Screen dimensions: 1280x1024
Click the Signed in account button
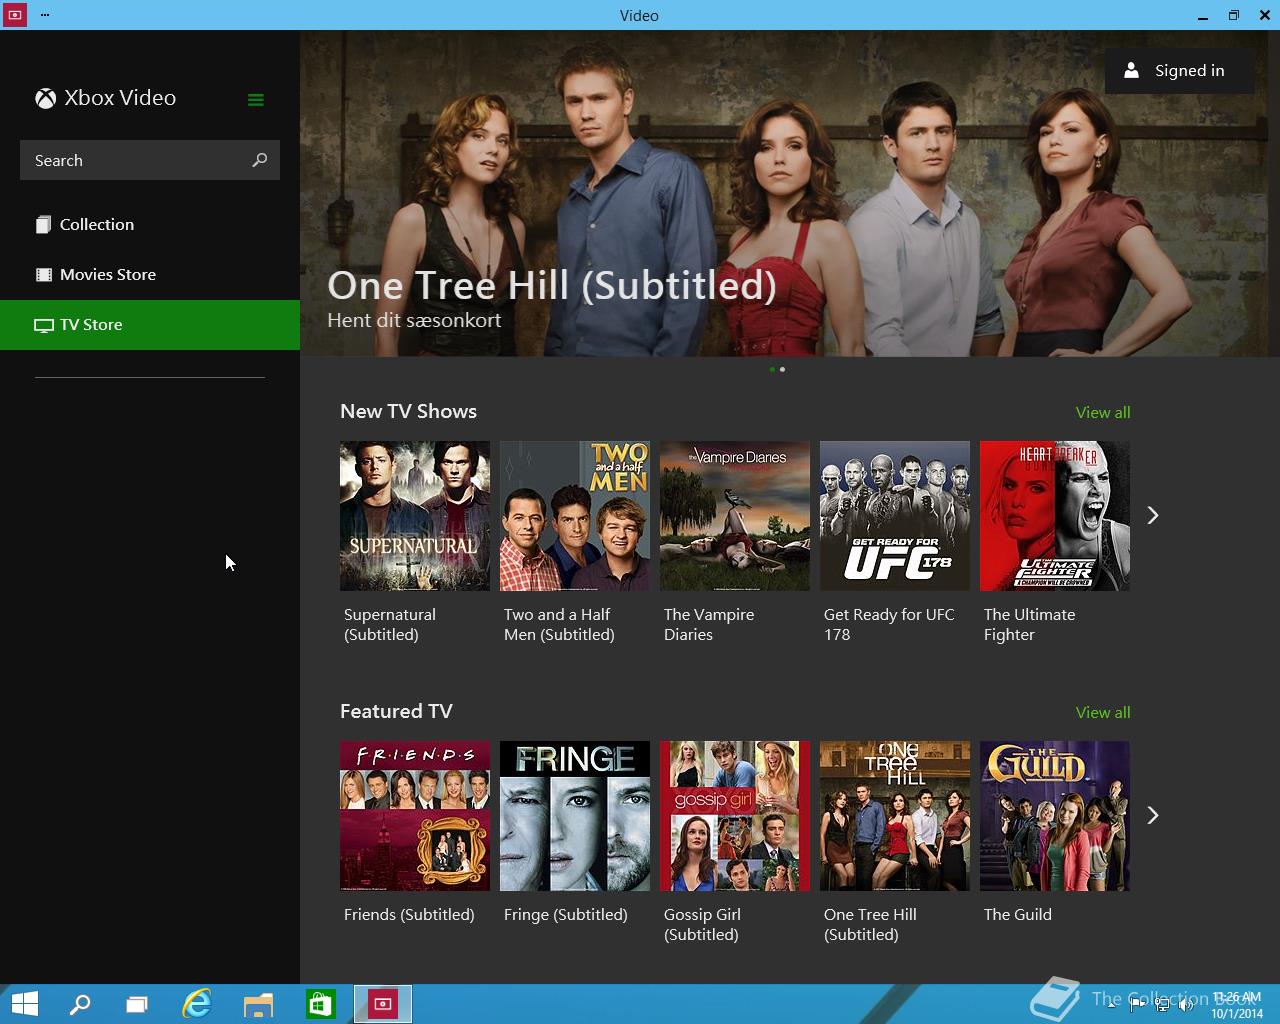tap(1179, 71)
